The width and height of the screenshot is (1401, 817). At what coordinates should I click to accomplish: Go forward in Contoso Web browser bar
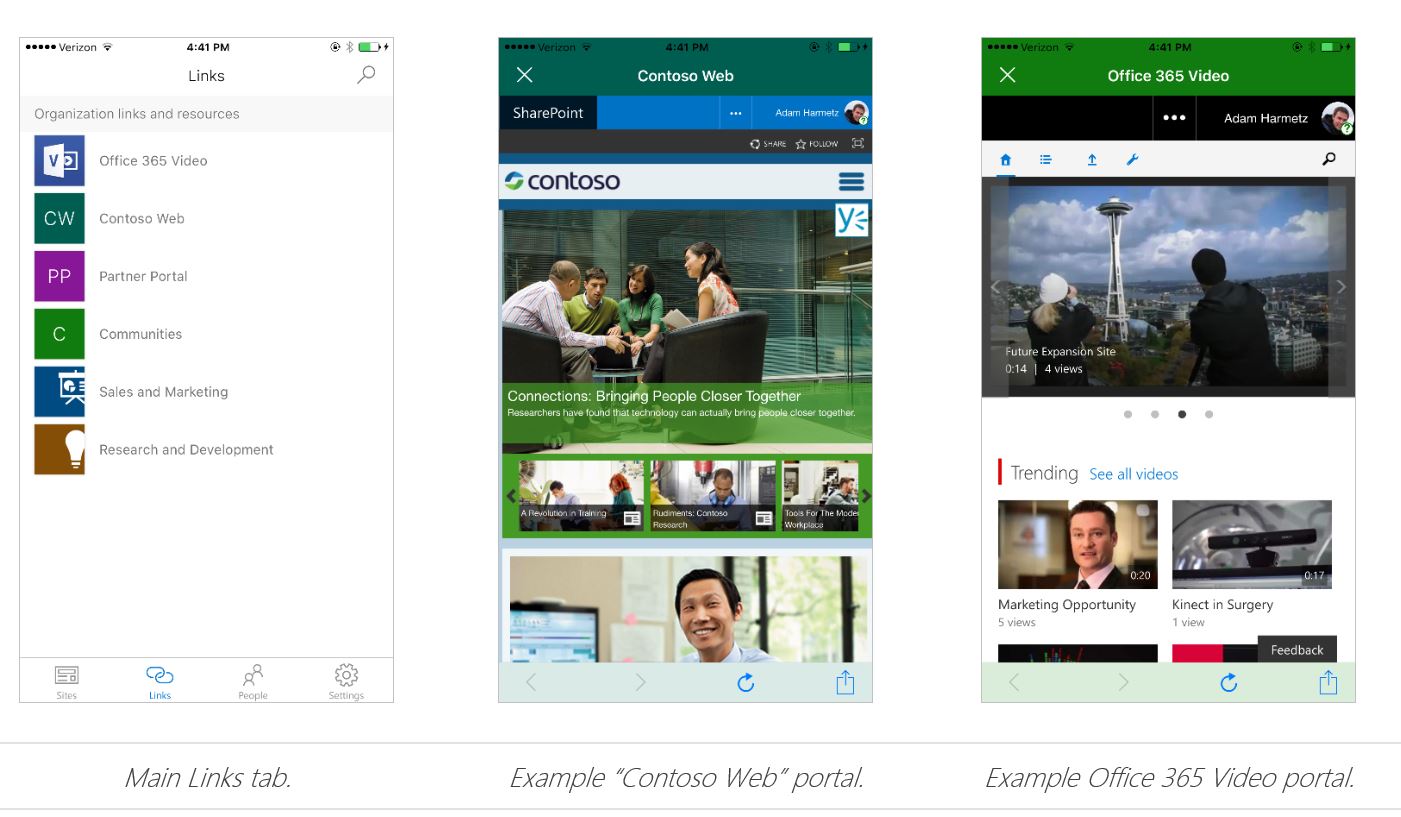coord(640,683)
